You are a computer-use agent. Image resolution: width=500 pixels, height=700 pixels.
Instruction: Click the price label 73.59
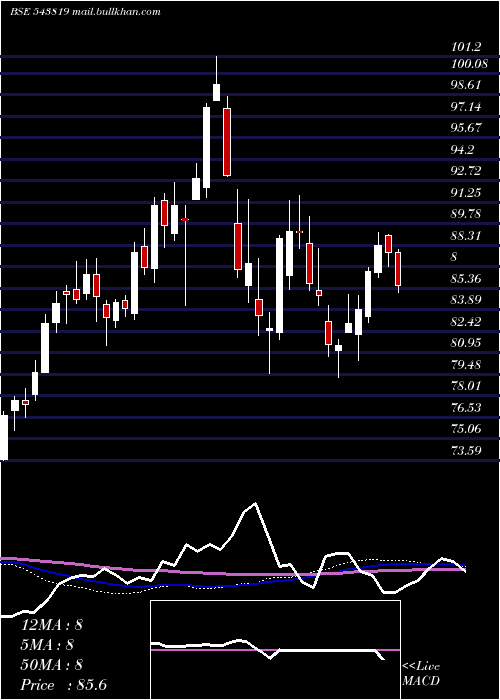tap(466, 450)
